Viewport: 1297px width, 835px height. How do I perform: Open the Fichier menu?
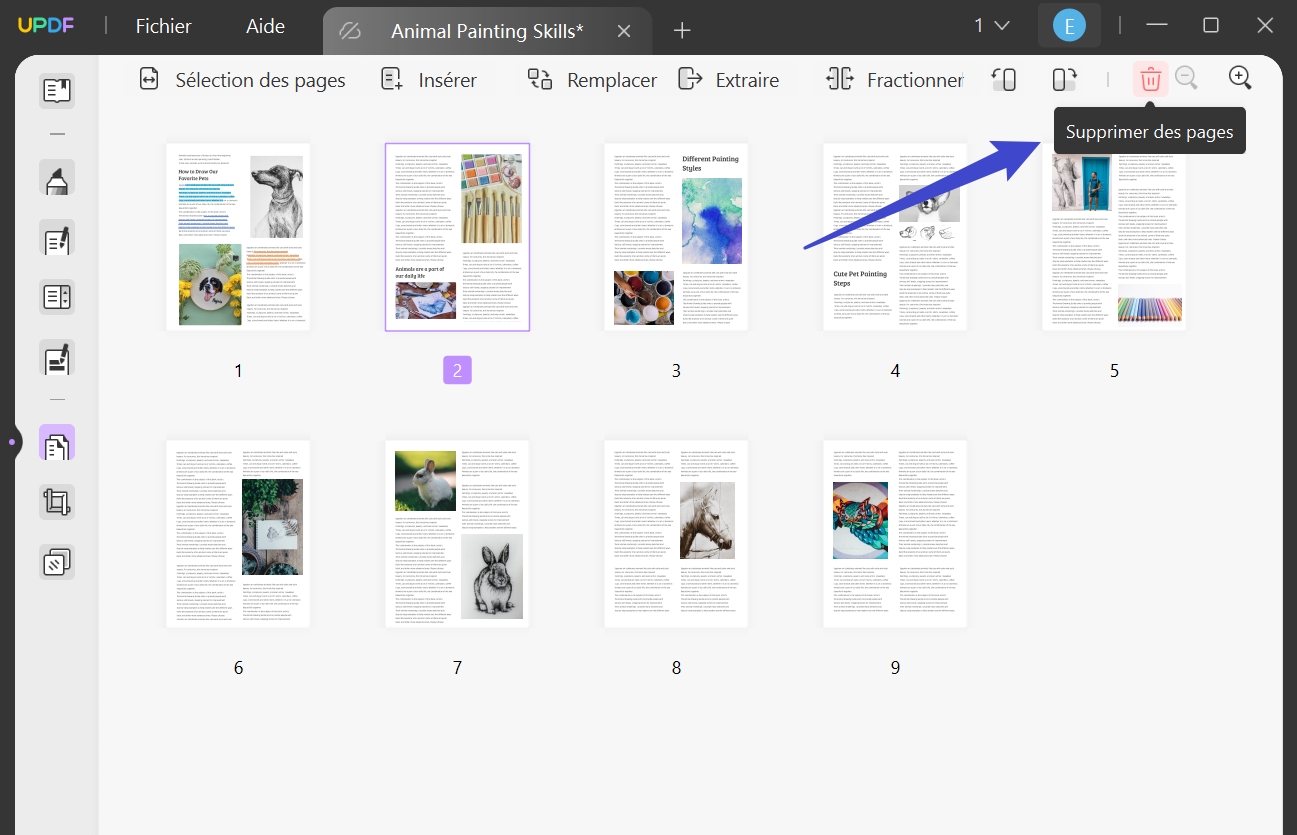click(162, 26)
